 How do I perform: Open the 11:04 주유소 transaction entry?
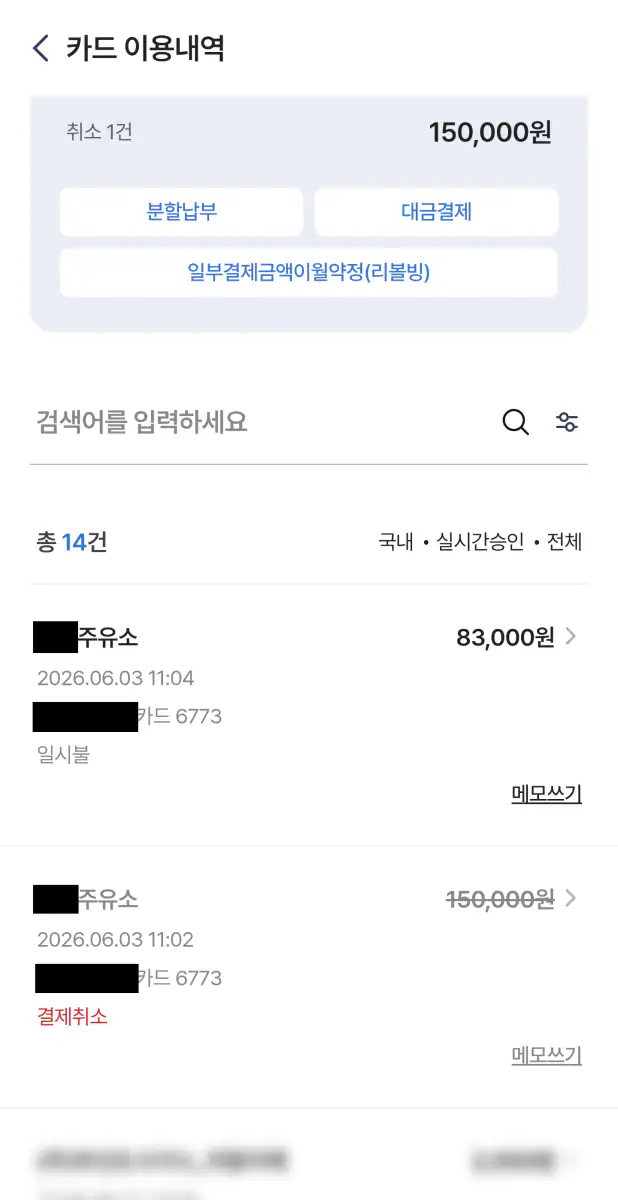tap(309, 715)
